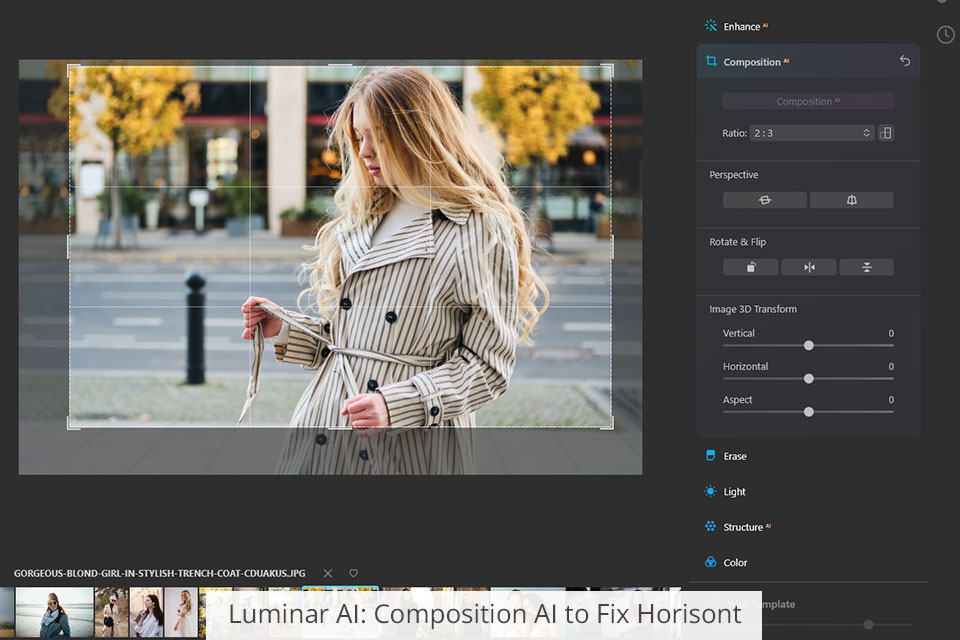960x640 pixels.
Task: Open the Ratio 2:3 dropdown
Action: [811, 133]
